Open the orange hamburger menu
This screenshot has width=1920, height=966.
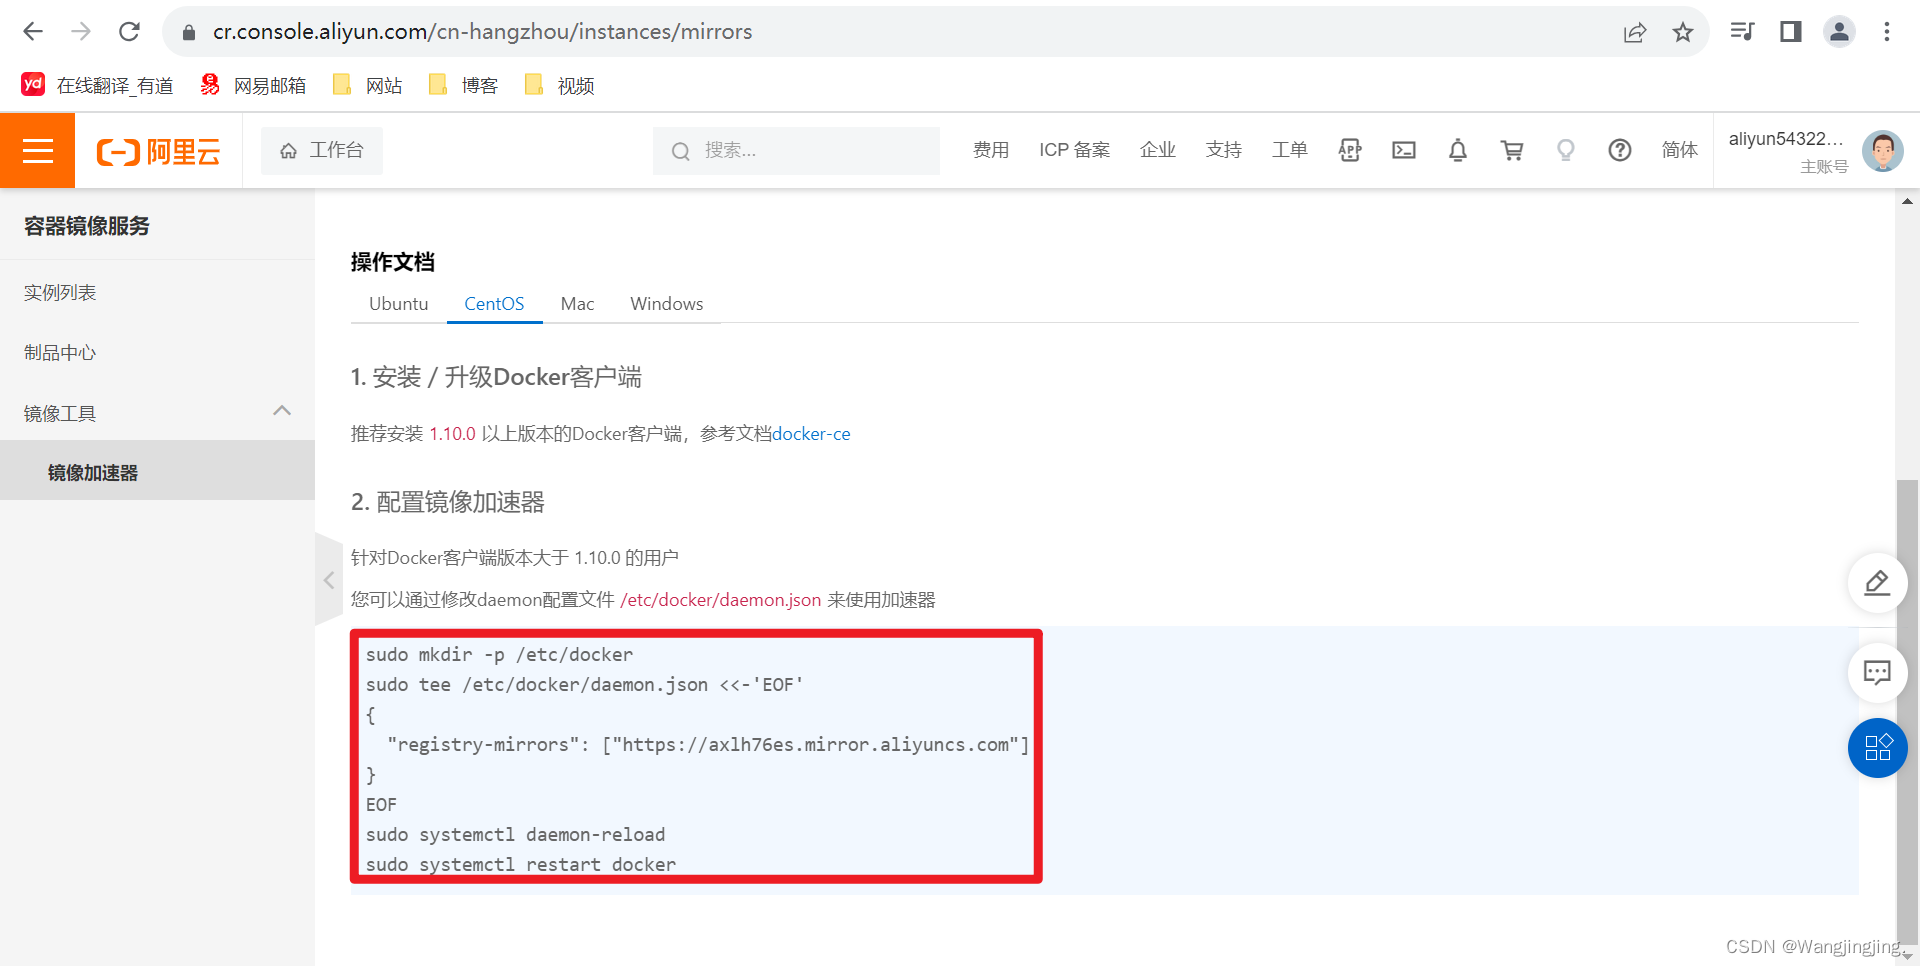(37, 151)
